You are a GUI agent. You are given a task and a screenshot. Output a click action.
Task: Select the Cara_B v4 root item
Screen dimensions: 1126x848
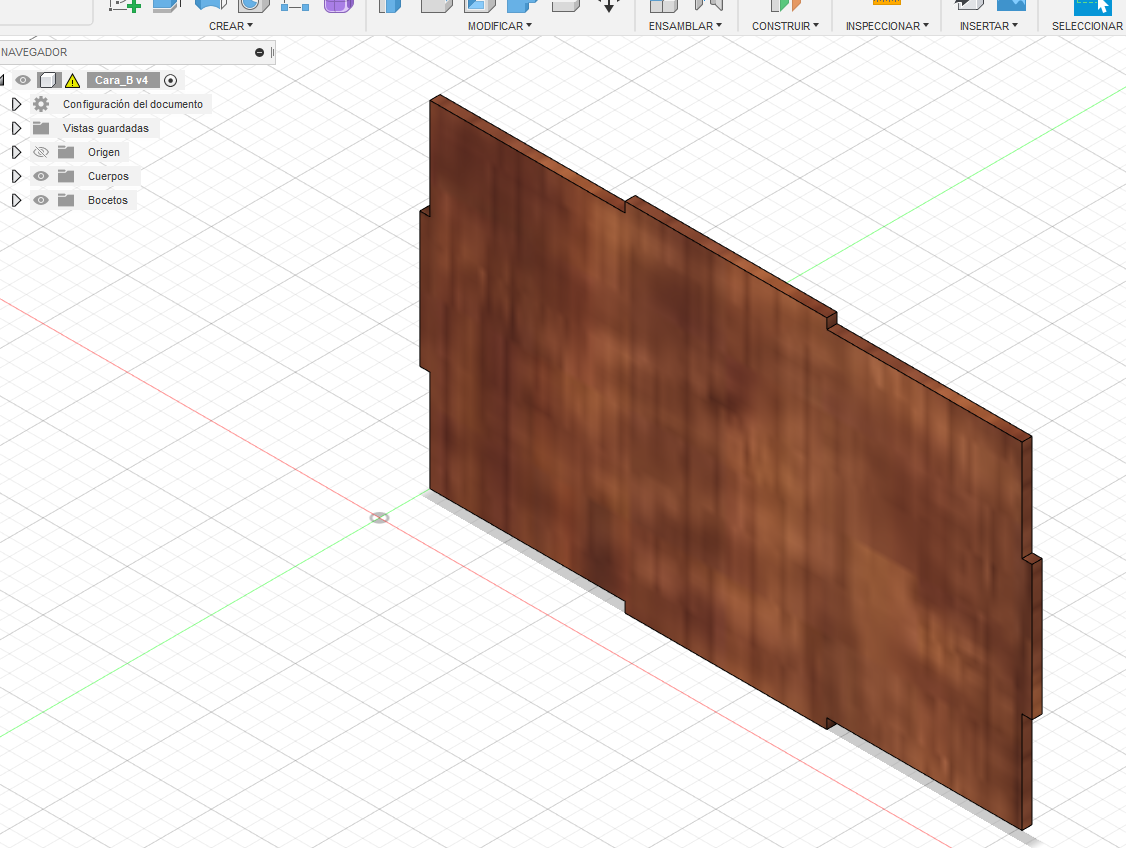coord(121,80)
